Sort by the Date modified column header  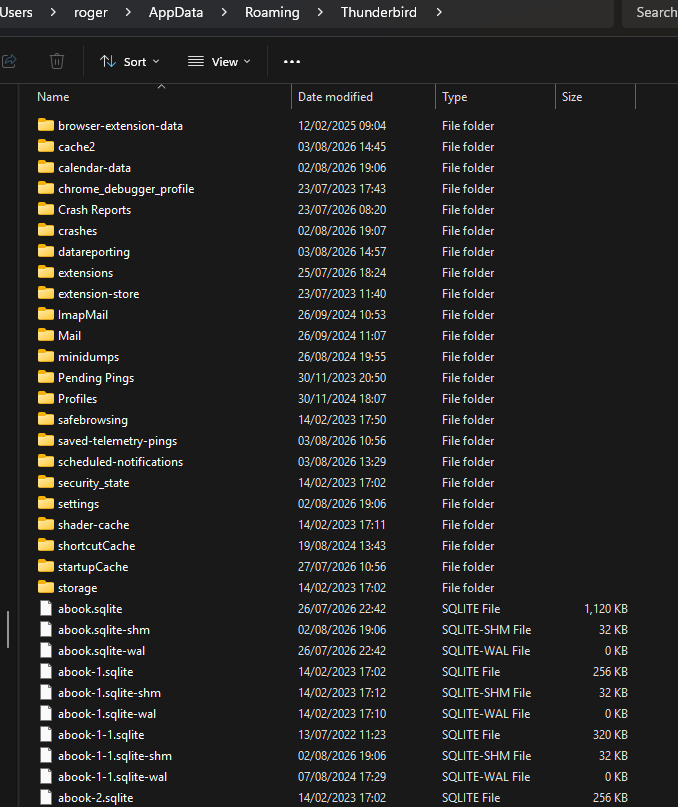[x=335, y=97]
